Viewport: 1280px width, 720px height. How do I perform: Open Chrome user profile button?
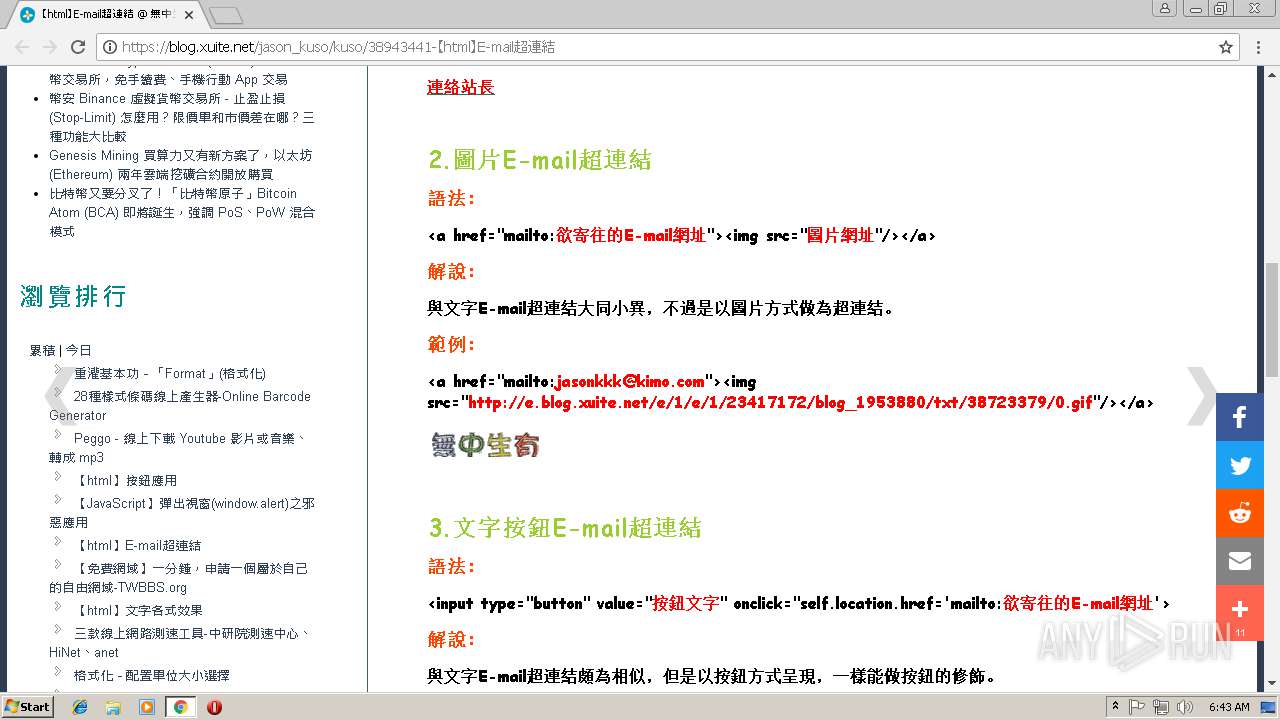click(x=1165, y=8)
